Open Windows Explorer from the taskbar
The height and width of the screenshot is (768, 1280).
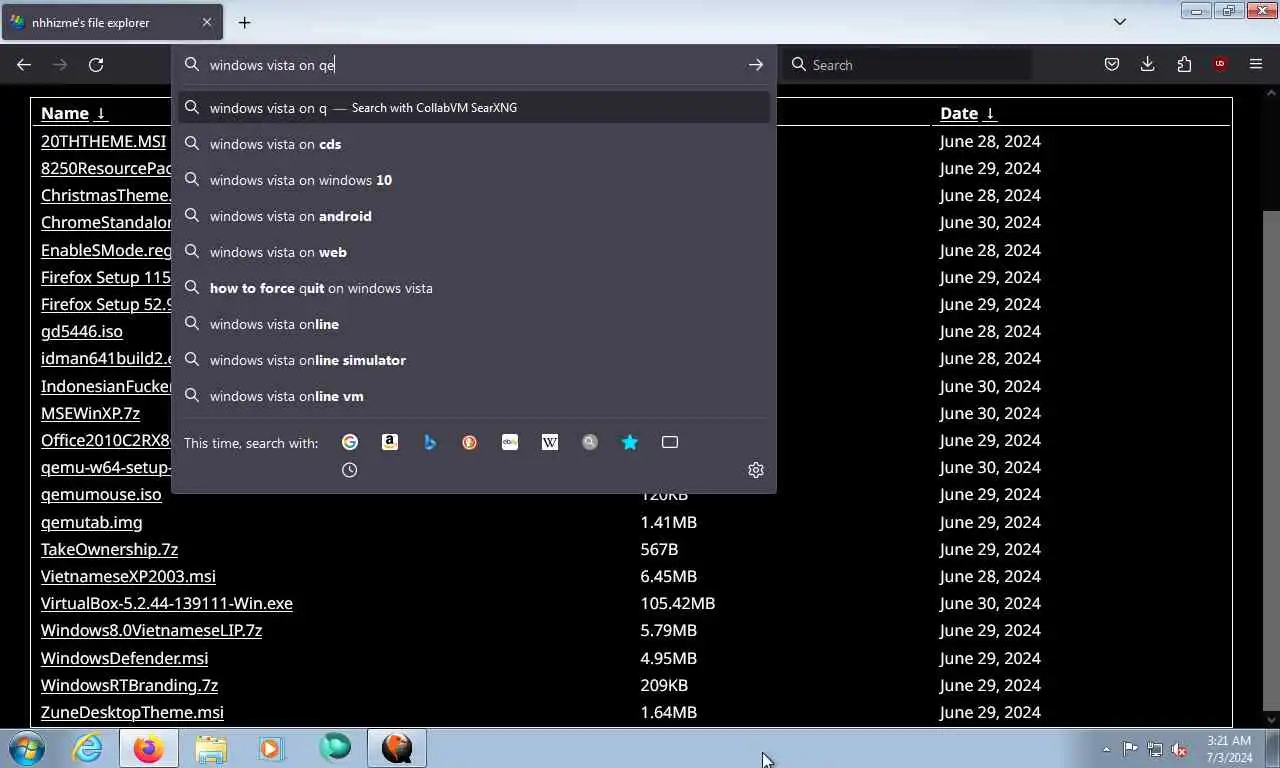[x=211, y=748]
